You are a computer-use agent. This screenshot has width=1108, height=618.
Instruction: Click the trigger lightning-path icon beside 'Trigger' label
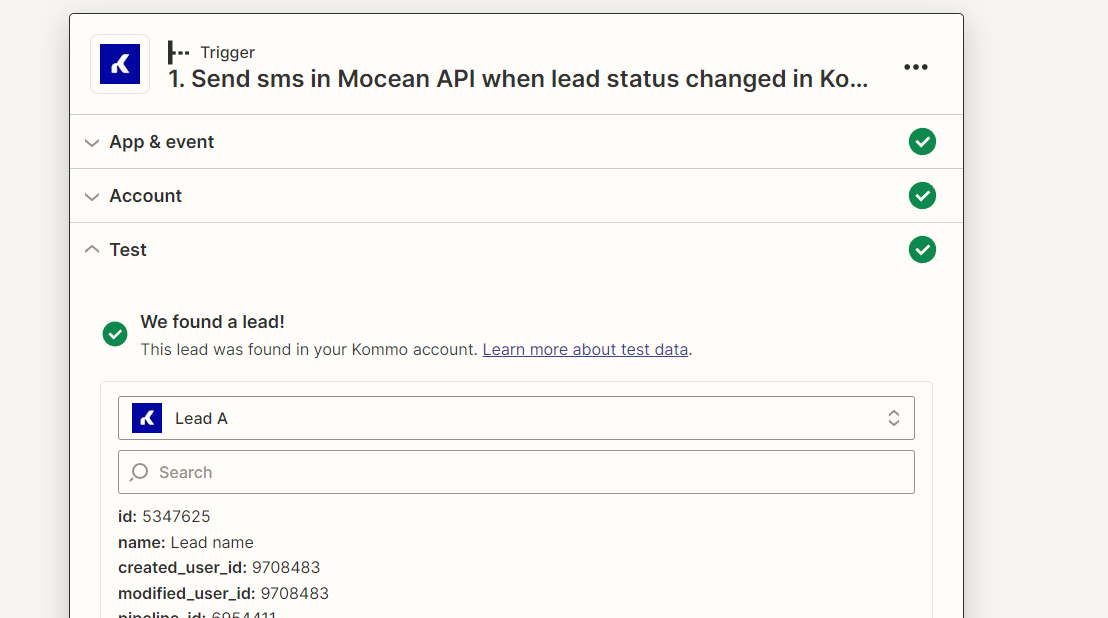[x=180, y=51]
